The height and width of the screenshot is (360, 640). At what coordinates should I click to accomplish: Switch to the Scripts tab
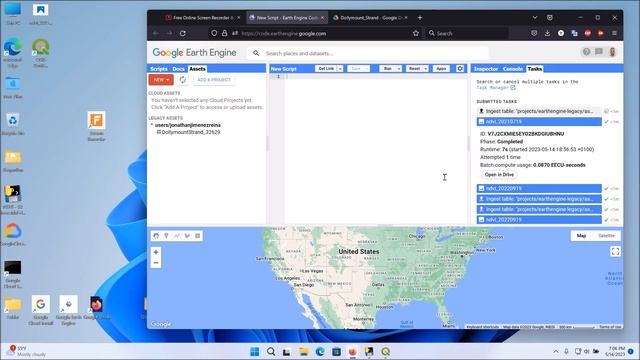159,69
